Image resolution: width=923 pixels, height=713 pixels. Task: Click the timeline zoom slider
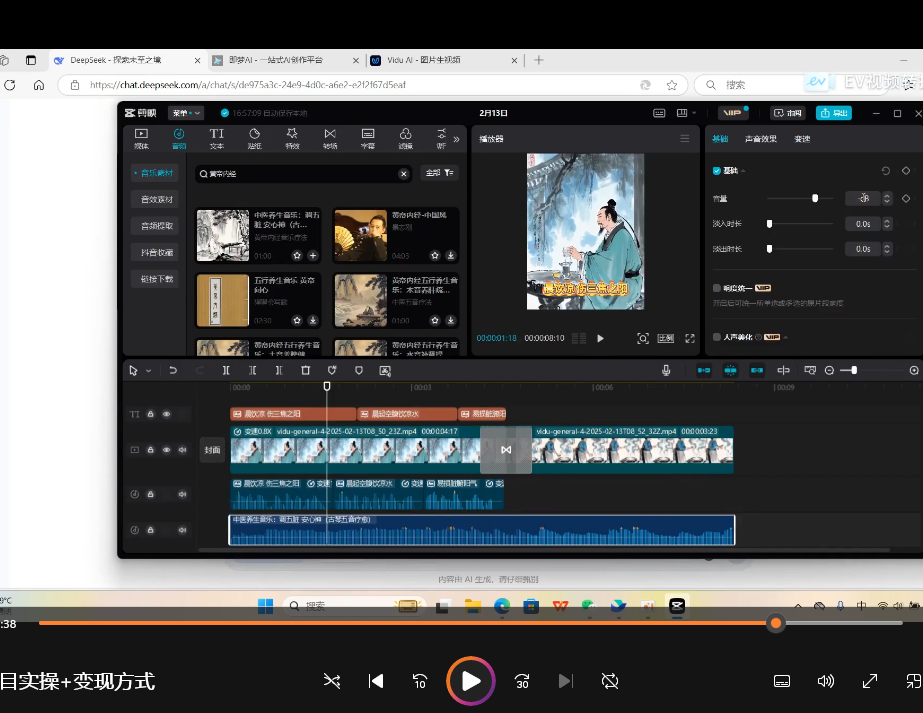854,370
